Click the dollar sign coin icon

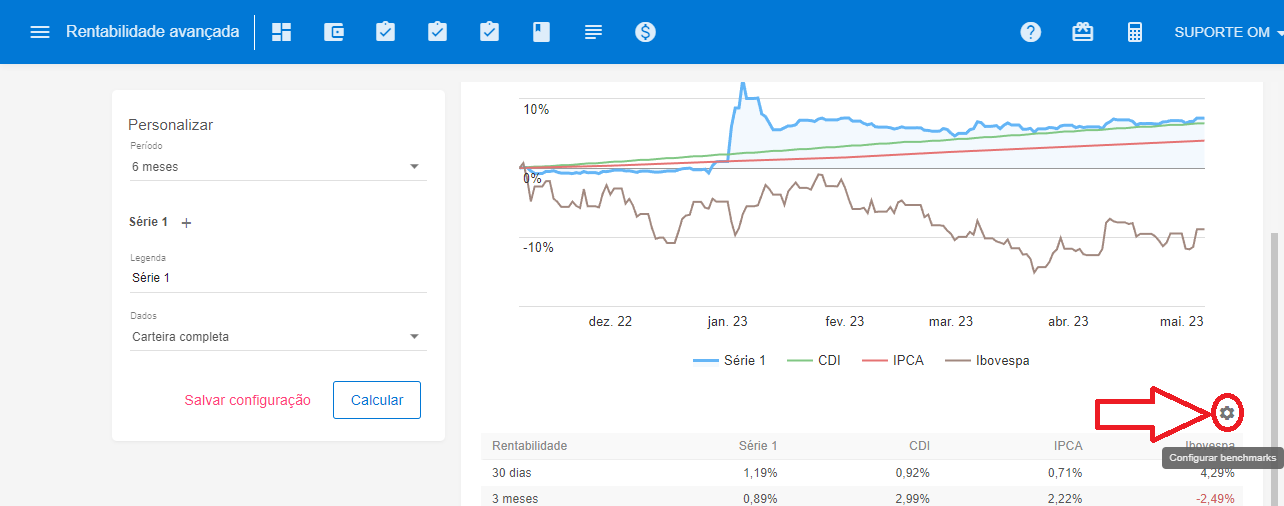coord(645,32)
